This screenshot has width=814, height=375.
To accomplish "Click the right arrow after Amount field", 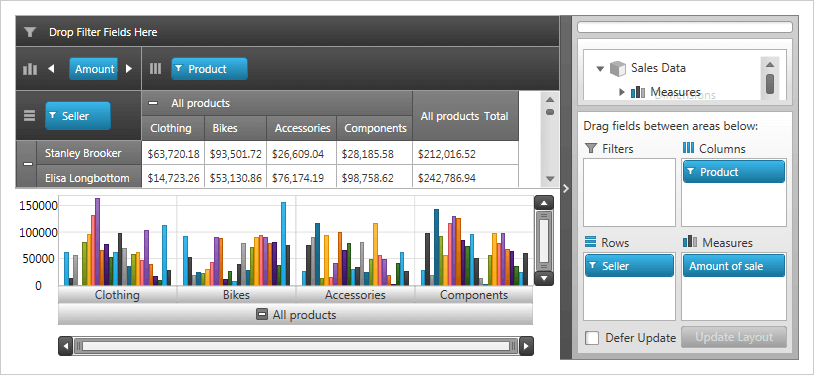I will point(129,69).
